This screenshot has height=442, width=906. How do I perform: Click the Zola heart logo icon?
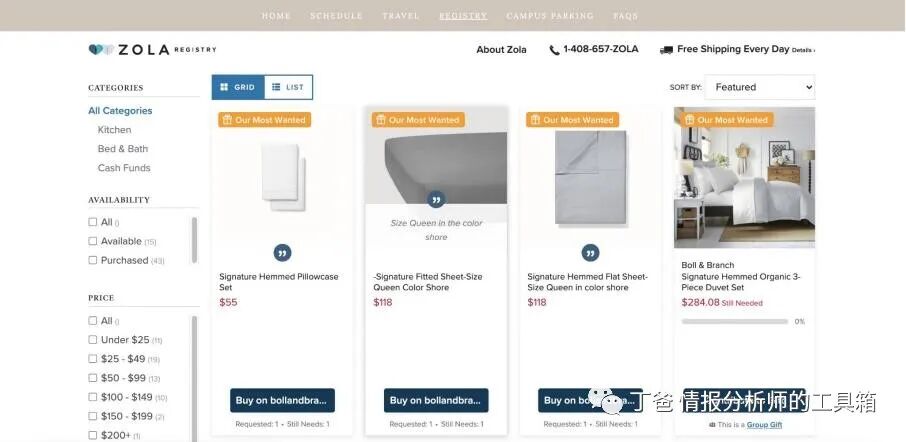pyautogui.click(x=101, y=50)
